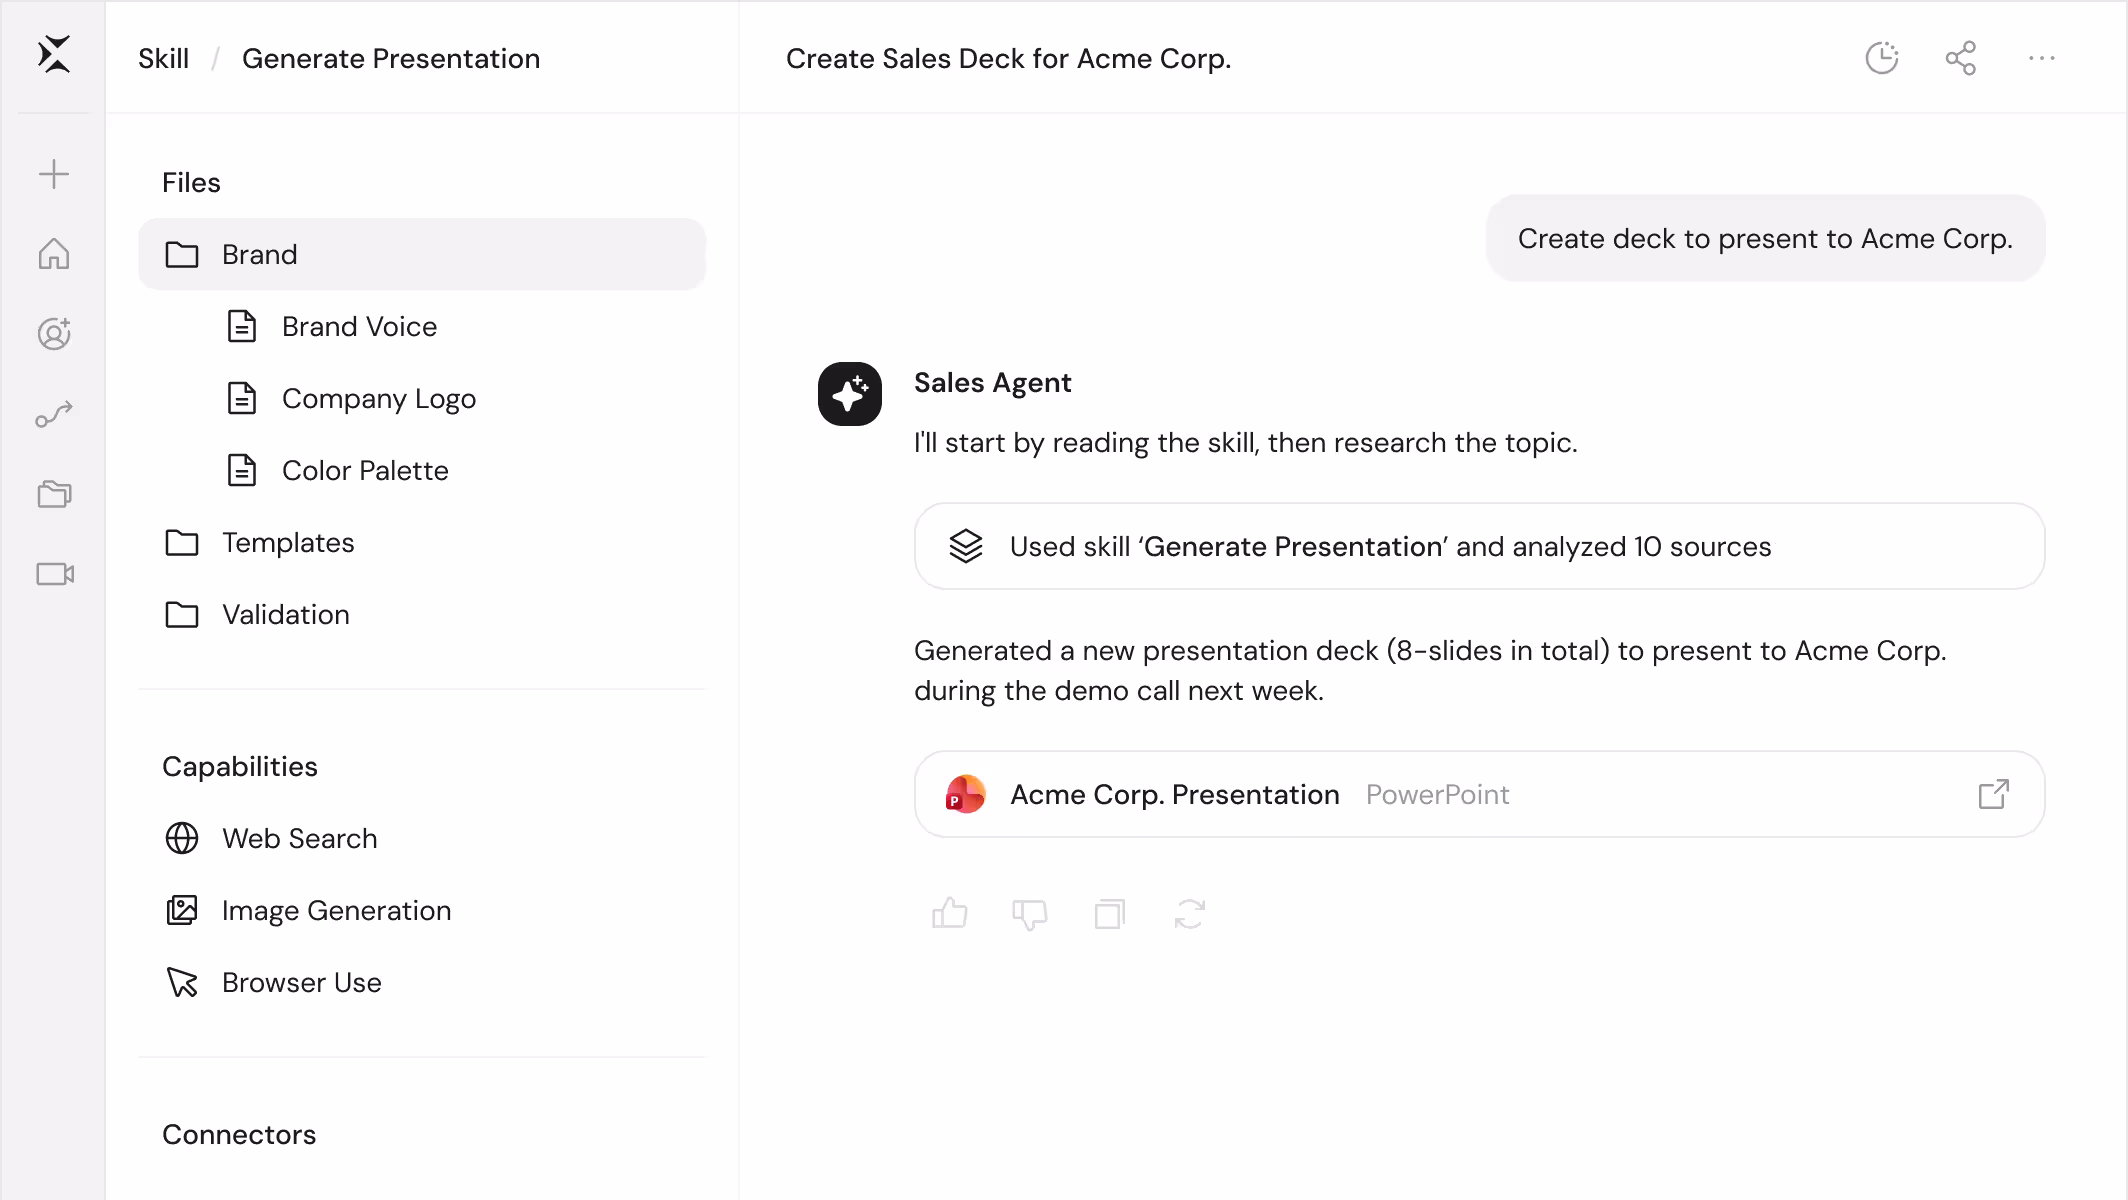Click the Browser Use cursor icon
Image resolution: width=2128 pixels, height=1200 pixels.
[182, 982]
